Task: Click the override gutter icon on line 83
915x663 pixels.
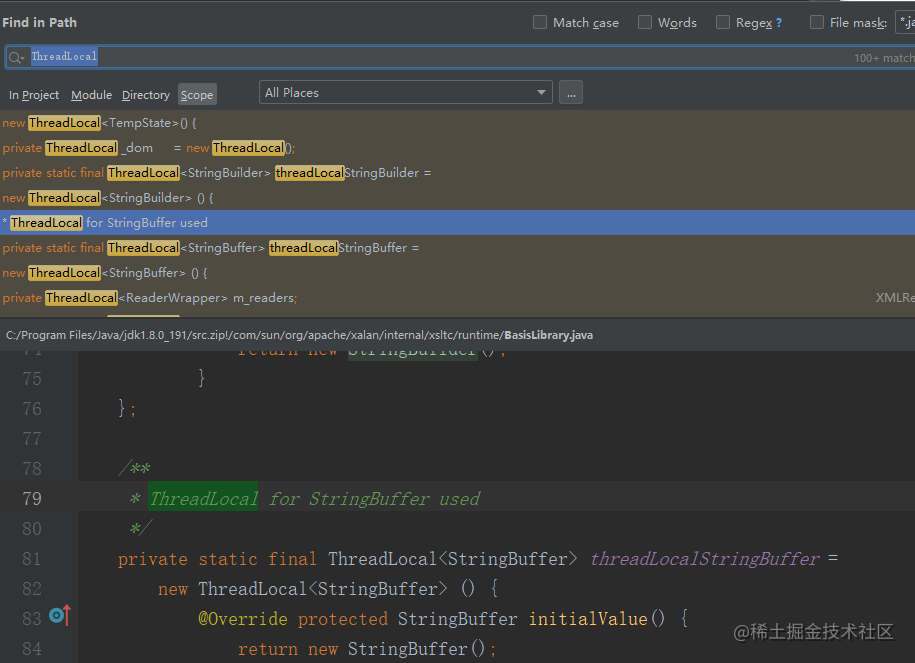Action: tap(60, 615)
